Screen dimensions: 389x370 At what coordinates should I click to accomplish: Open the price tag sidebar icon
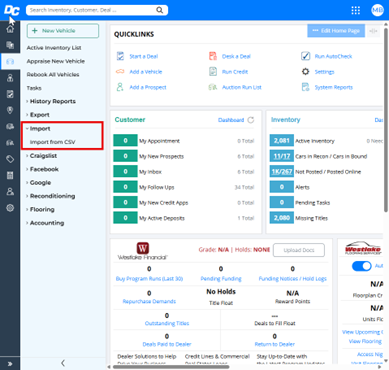(x=10, y=159)
